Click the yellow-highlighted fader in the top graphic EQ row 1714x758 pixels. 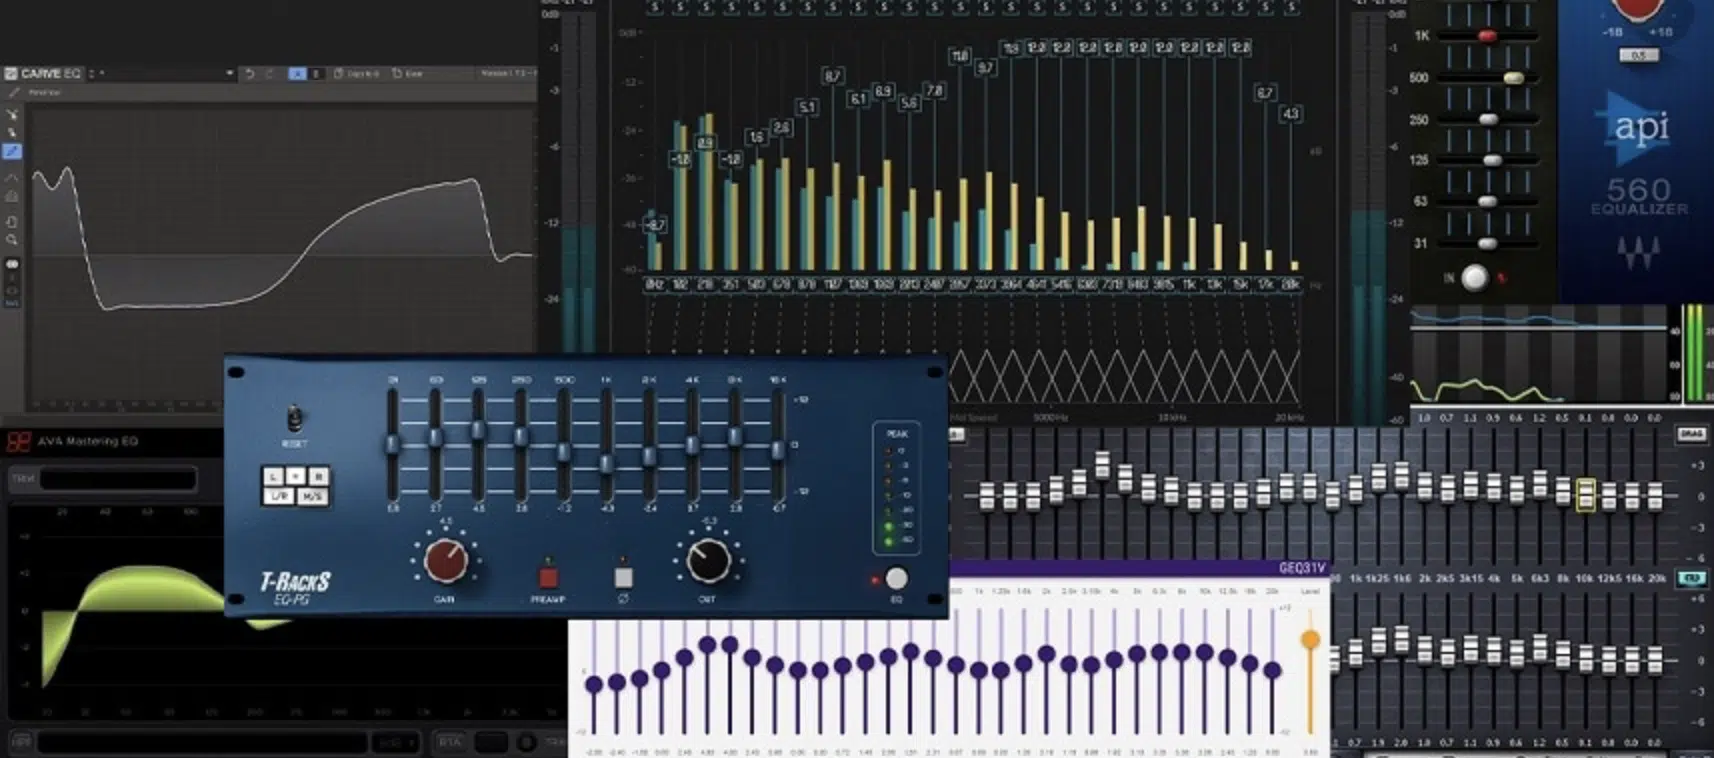tap(1586, 494)
